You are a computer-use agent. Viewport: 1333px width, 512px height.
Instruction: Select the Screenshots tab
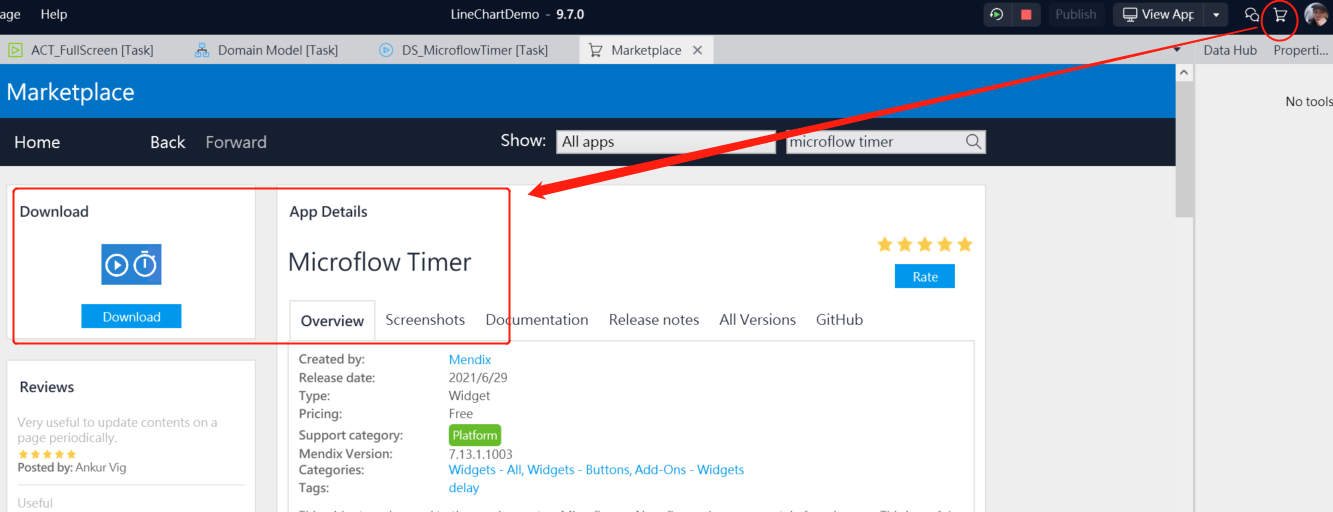coord(425,320)
